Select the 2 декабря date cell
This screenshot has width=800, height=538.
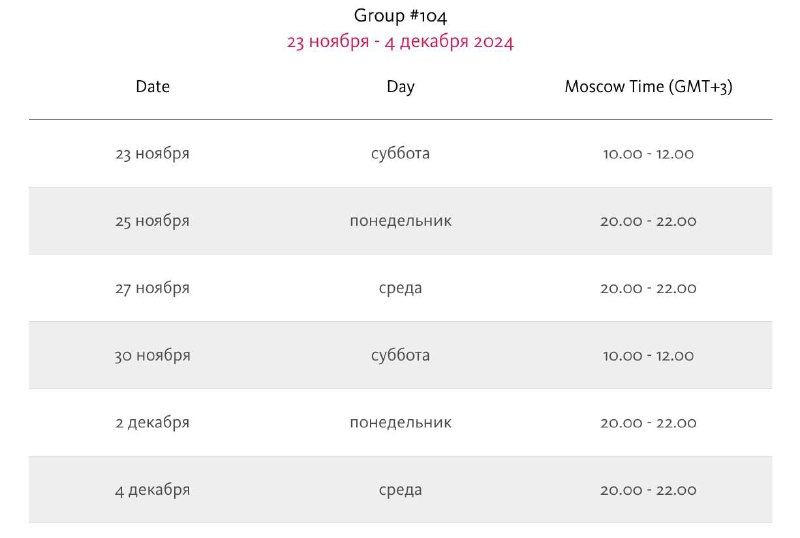coord(153,423)
